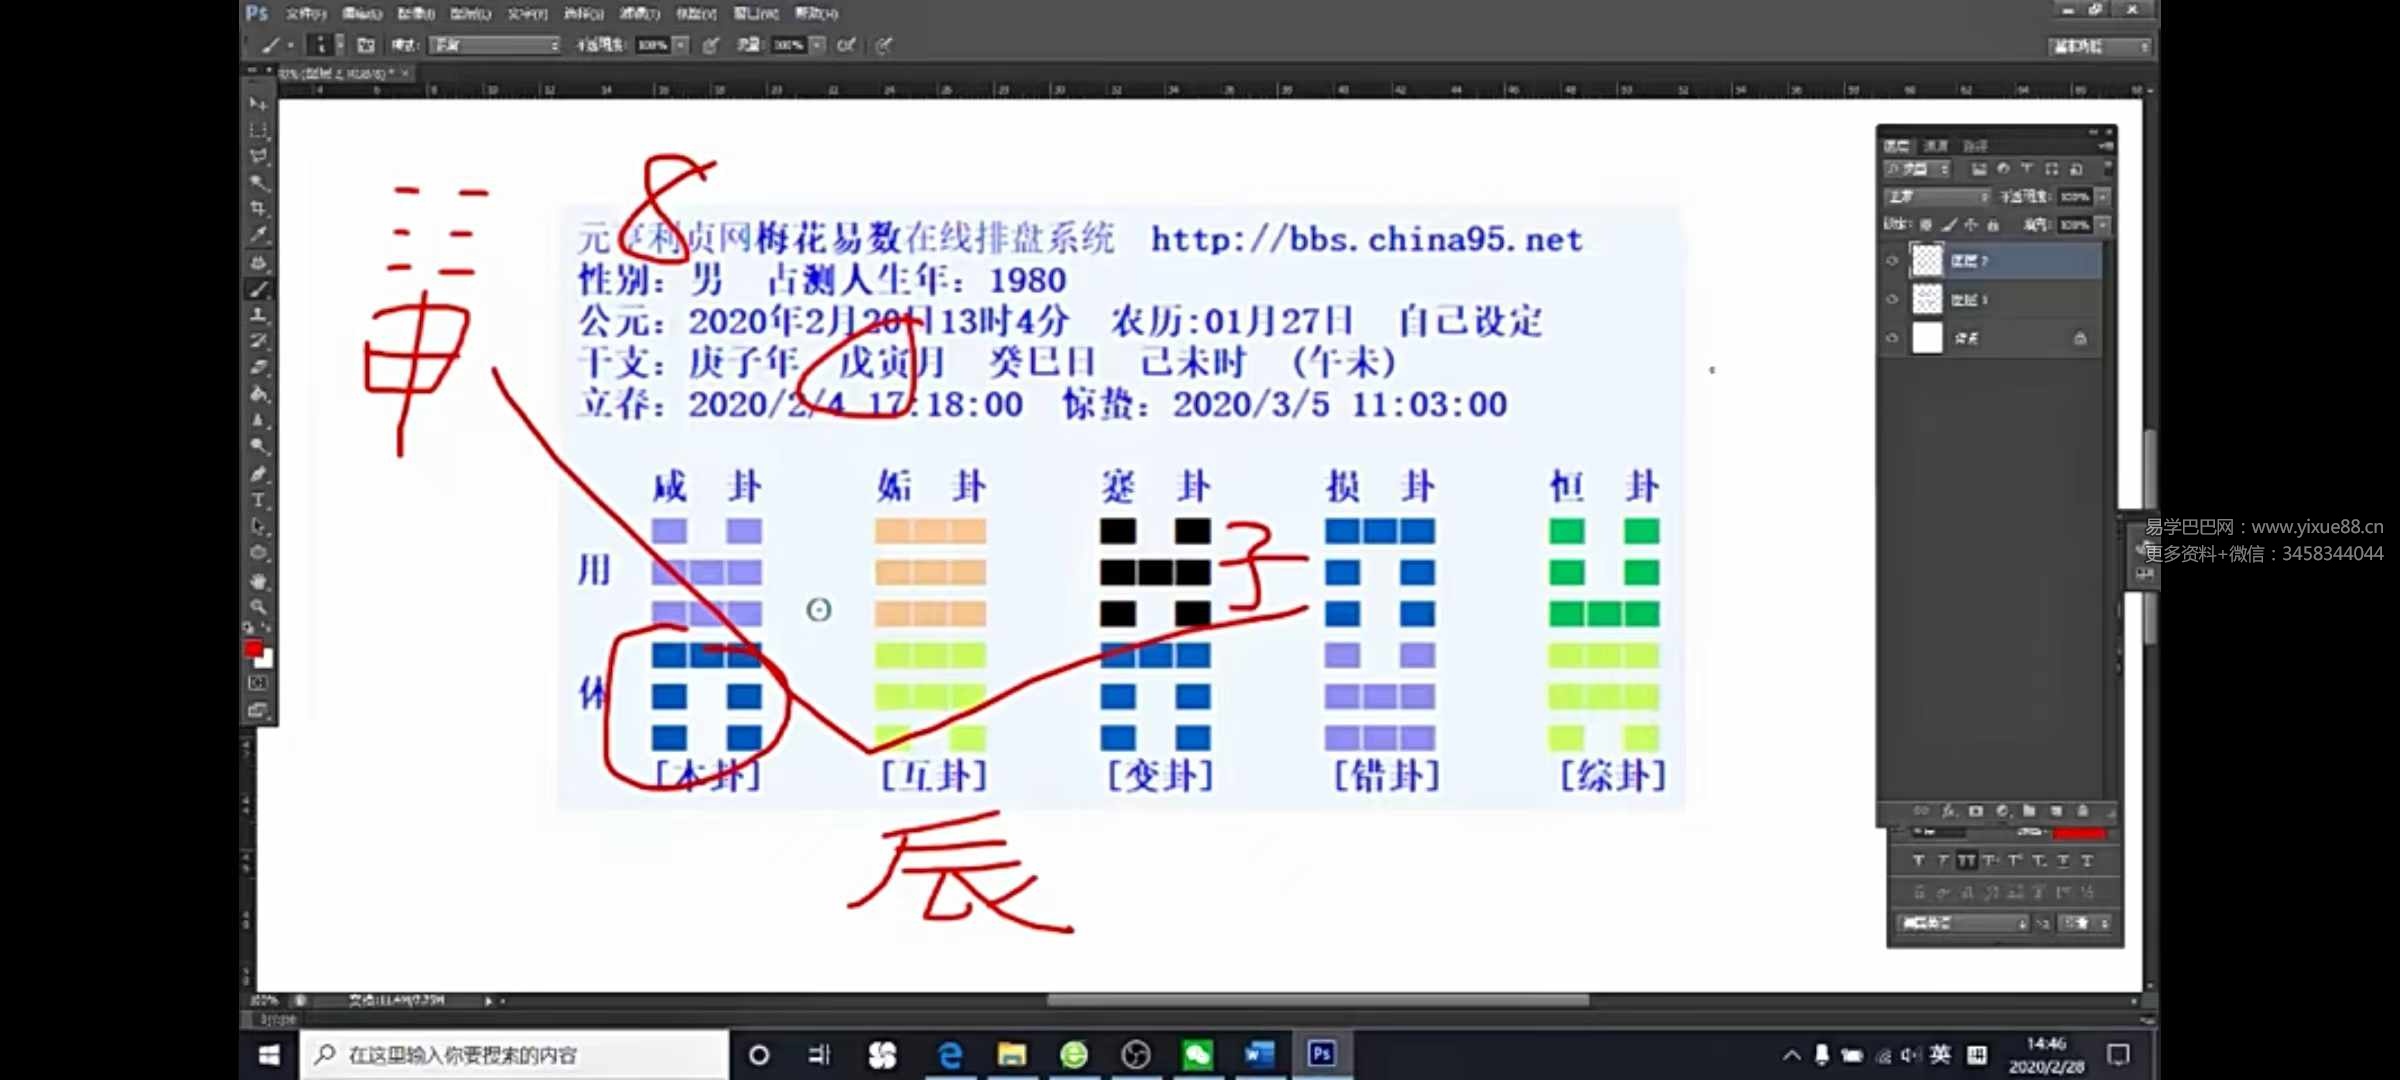This screenshot has width=2400, height=1080.
Task: Select the Zoom tool
Action: point(260,608)
